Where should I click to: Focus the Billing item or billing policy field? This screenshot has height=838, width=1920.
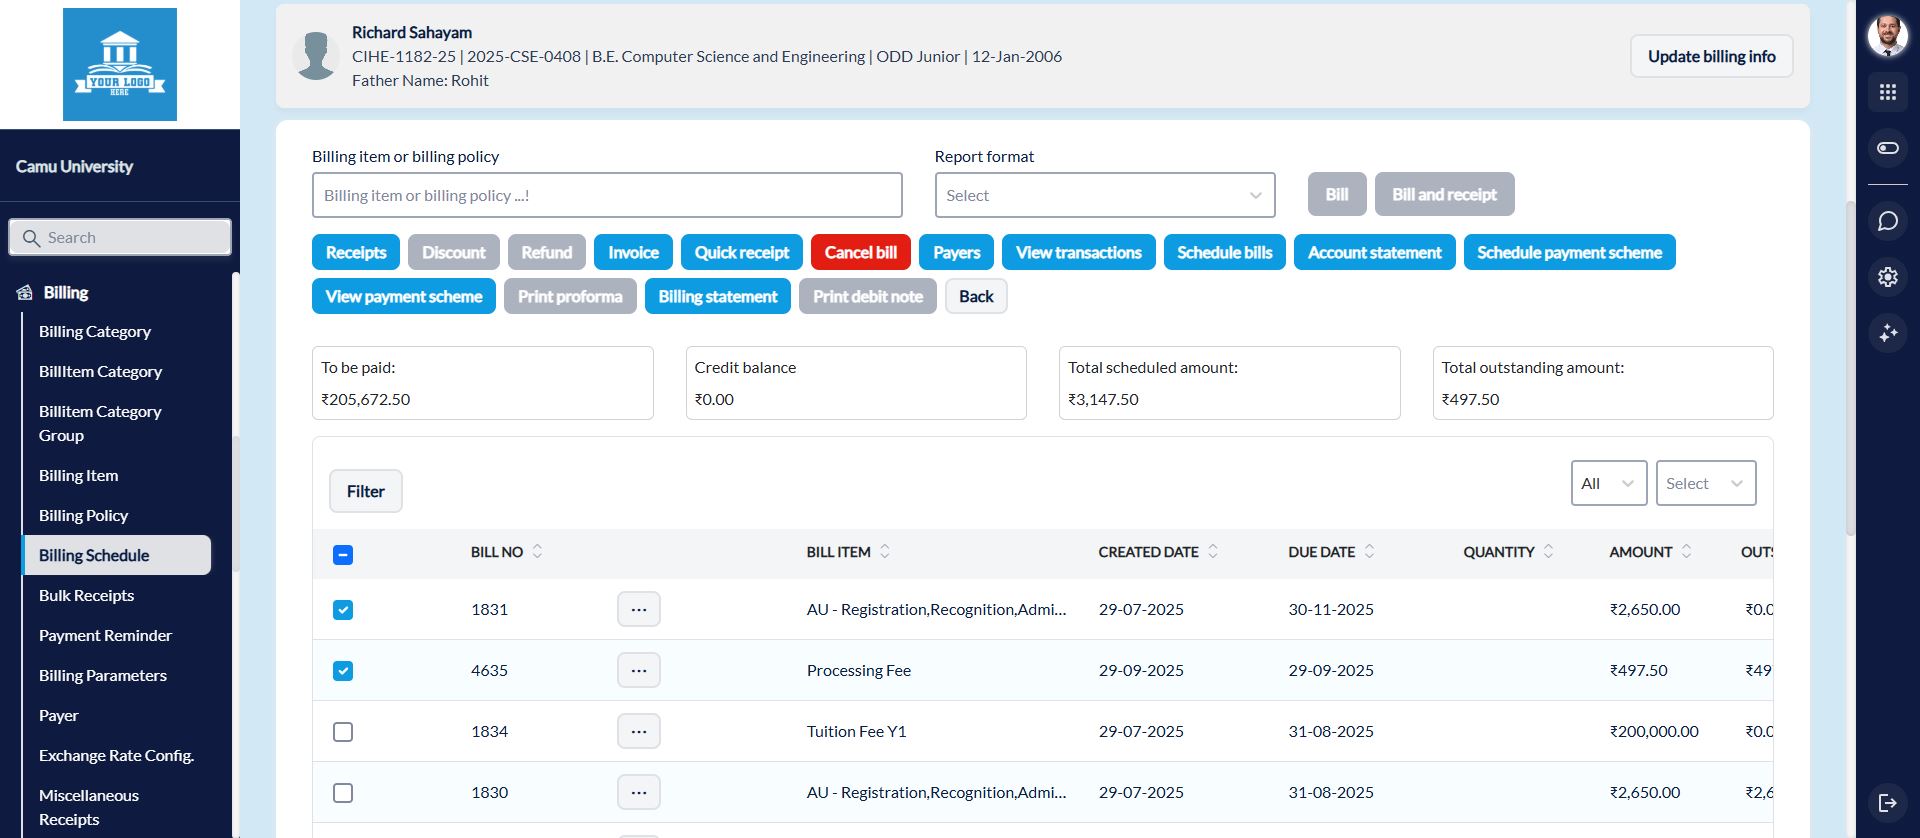[607, 195]
